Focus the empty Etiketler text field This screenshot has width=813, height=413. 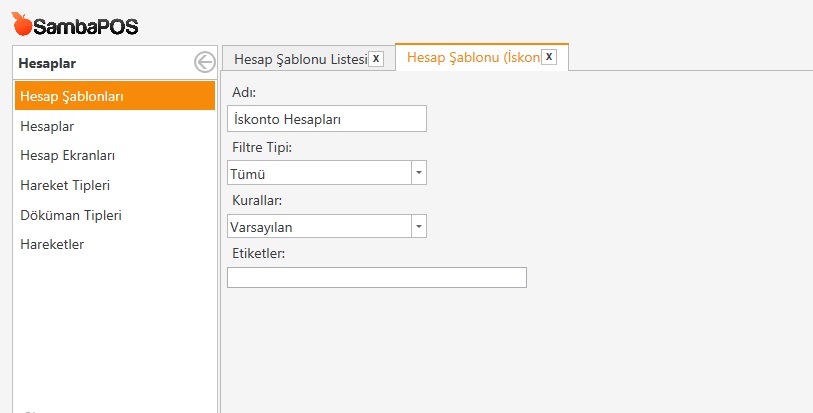(376, 277)
